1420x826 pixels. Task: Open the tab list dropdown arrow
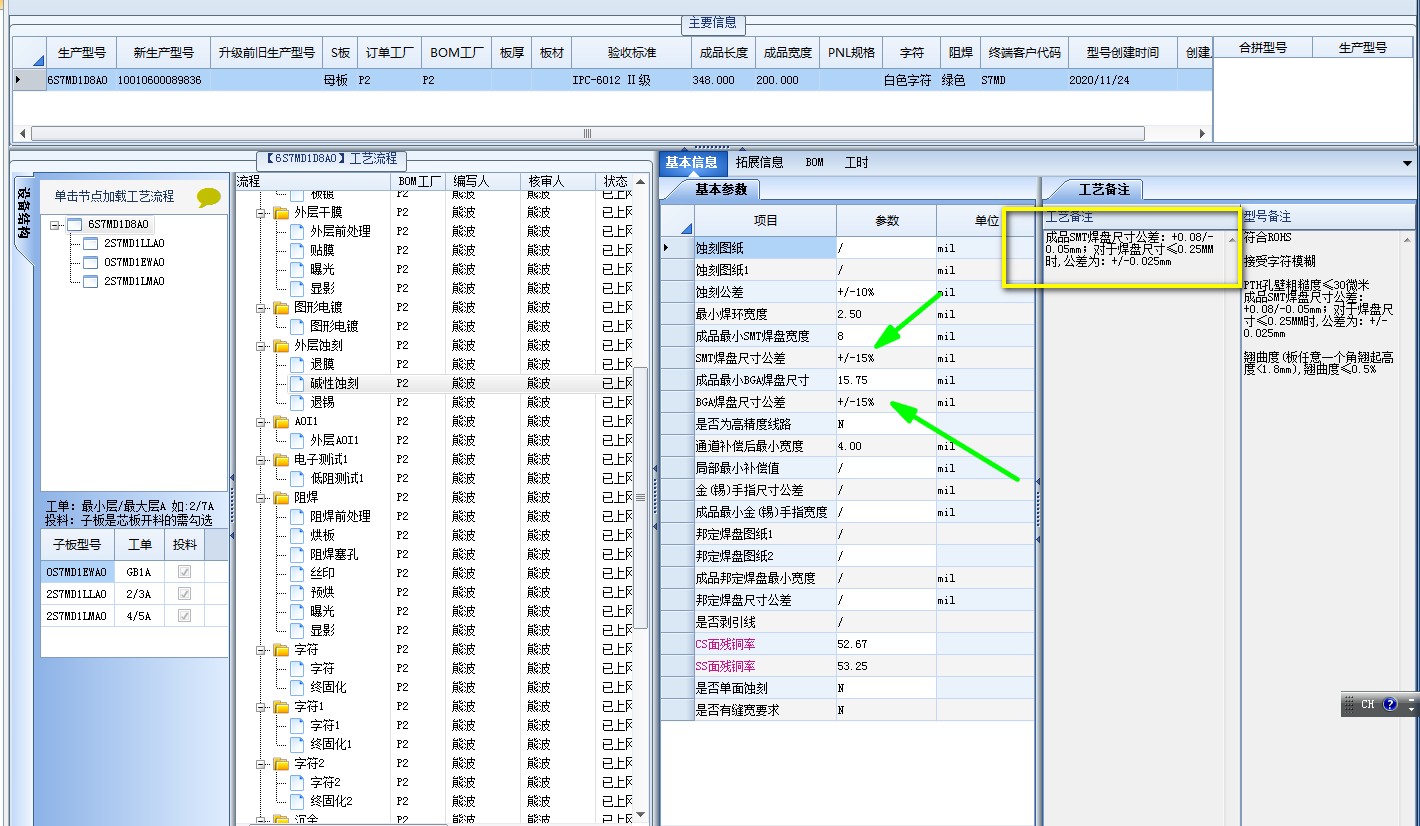click(x=1408, y=163)
